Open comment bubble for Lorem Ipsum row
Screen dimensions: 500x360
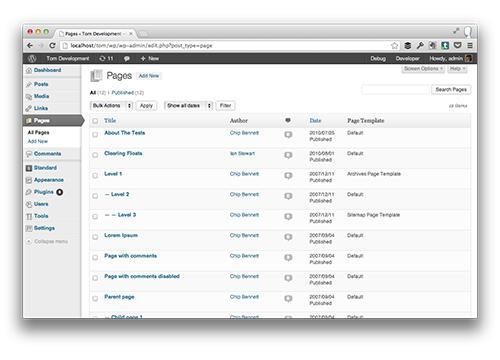[x=288, y=237]
